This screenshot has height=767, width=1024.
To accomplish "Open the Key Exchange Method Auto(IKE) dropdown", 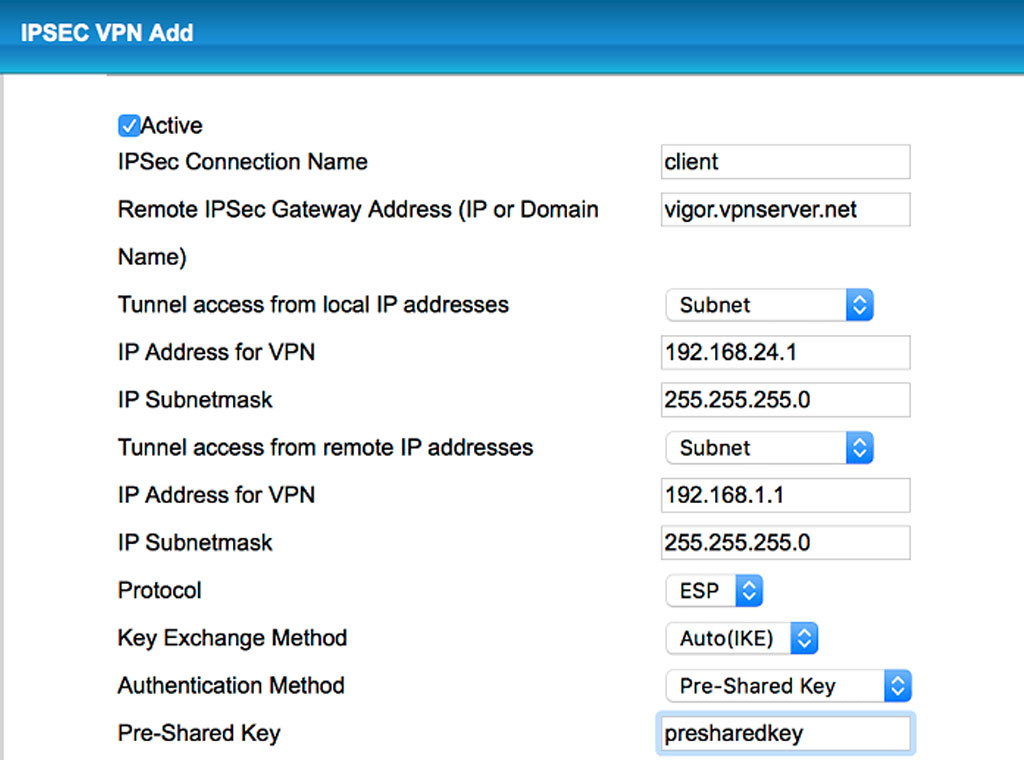I will coord(742,638).
